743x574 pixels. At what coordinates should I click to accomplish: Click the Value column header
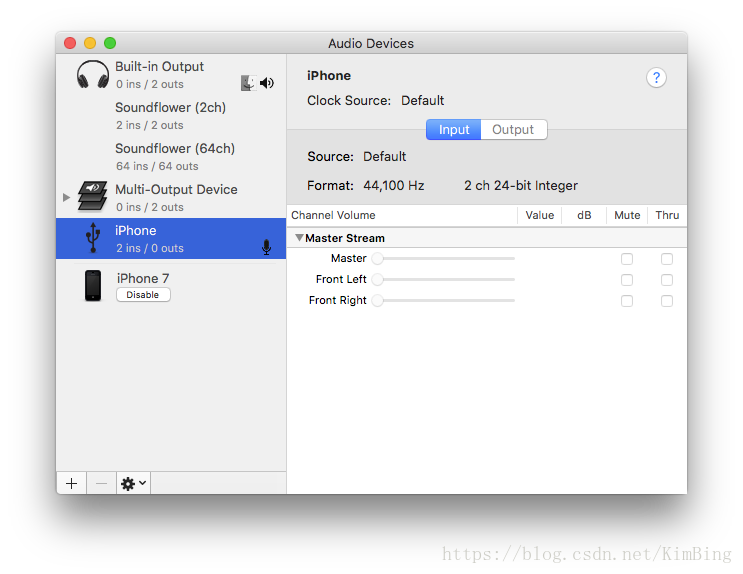(540, 215)
